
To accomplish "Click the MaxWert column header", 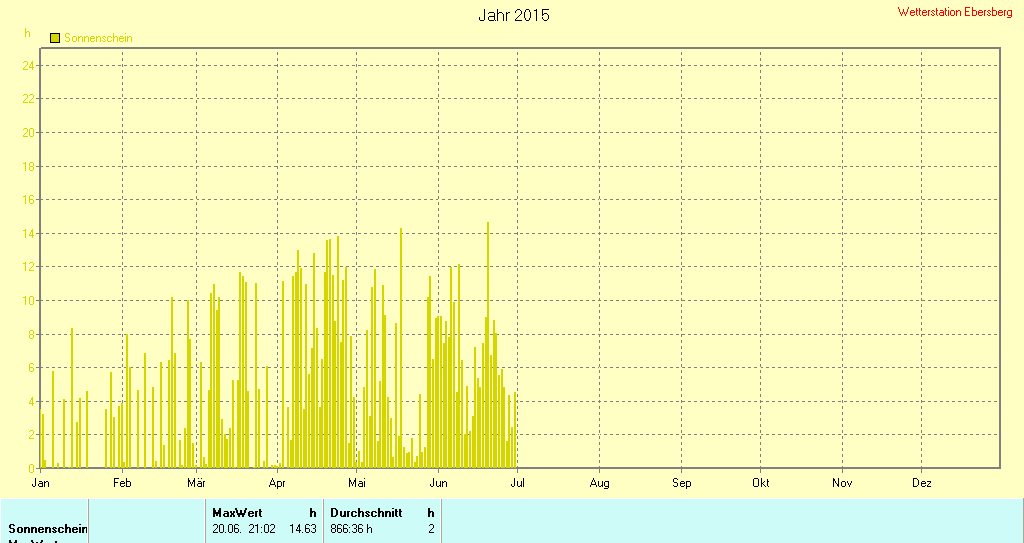I will [237, 512].
